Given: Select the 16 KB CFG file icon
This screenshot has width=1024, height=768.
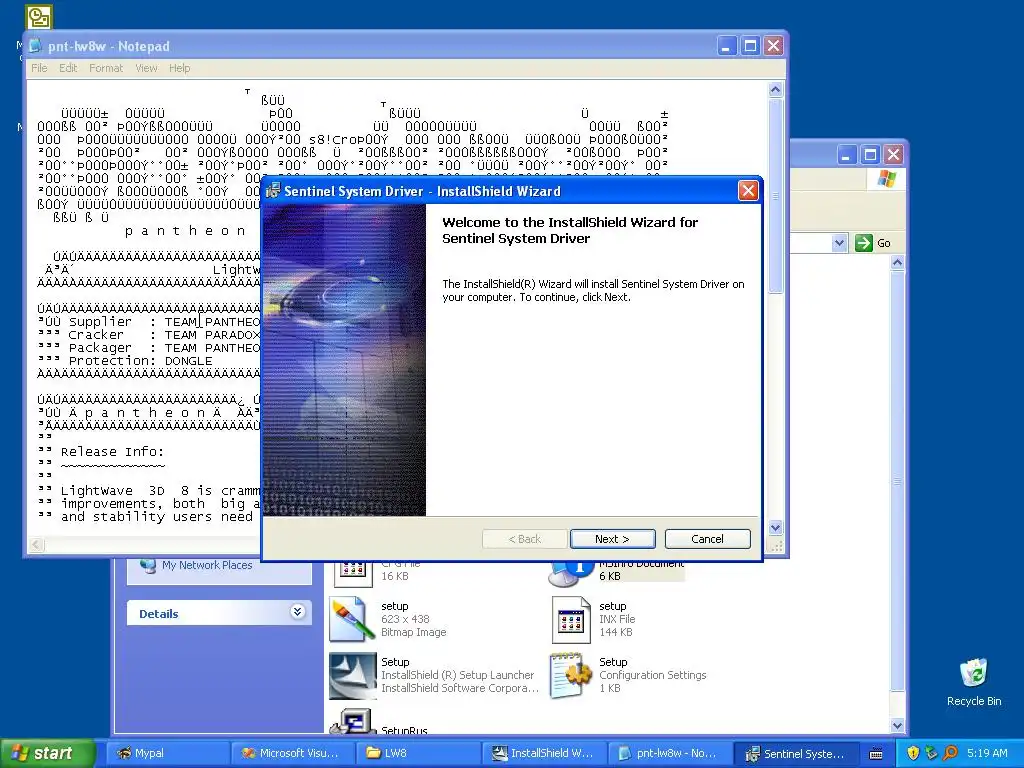Looking at the screenshot, I should pyautogui.click(x=353, y=573).
